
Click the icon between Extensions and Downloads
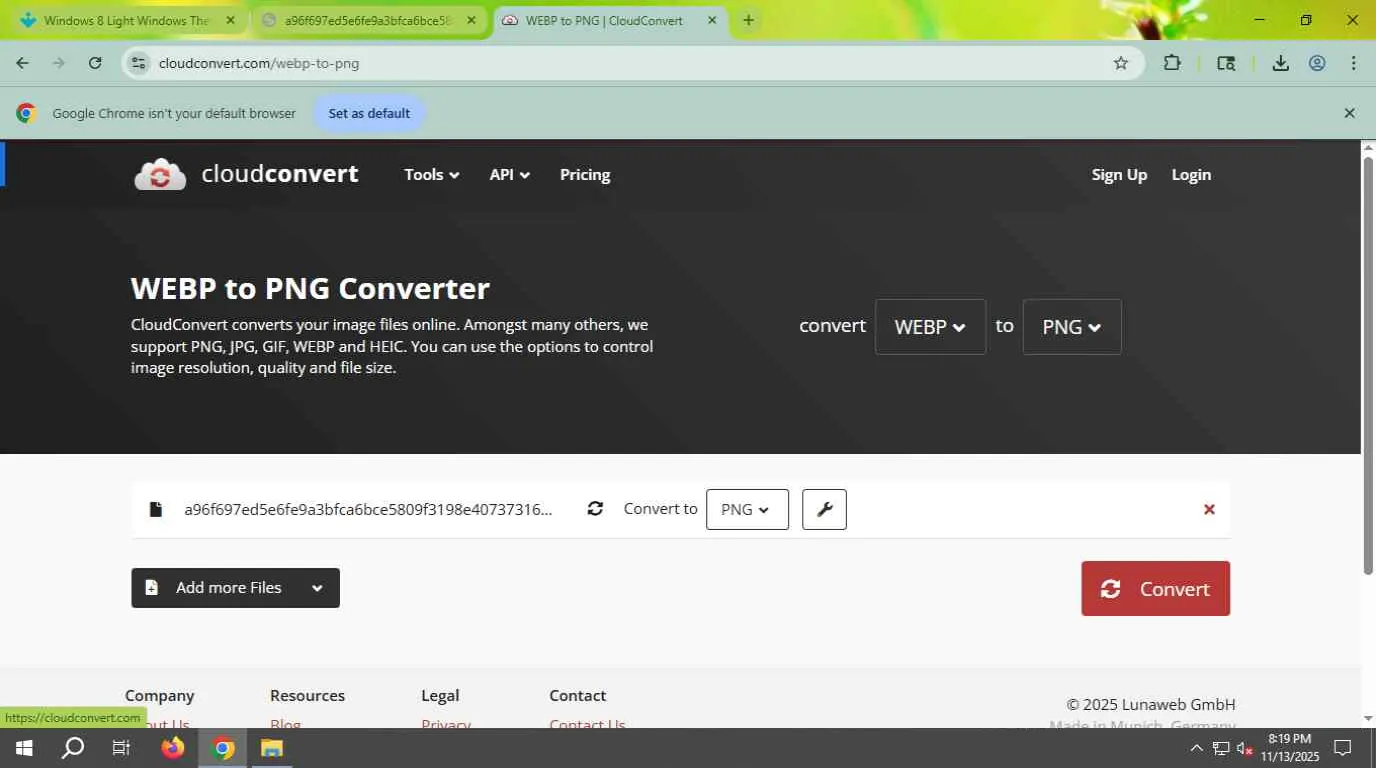(1226, 63)
